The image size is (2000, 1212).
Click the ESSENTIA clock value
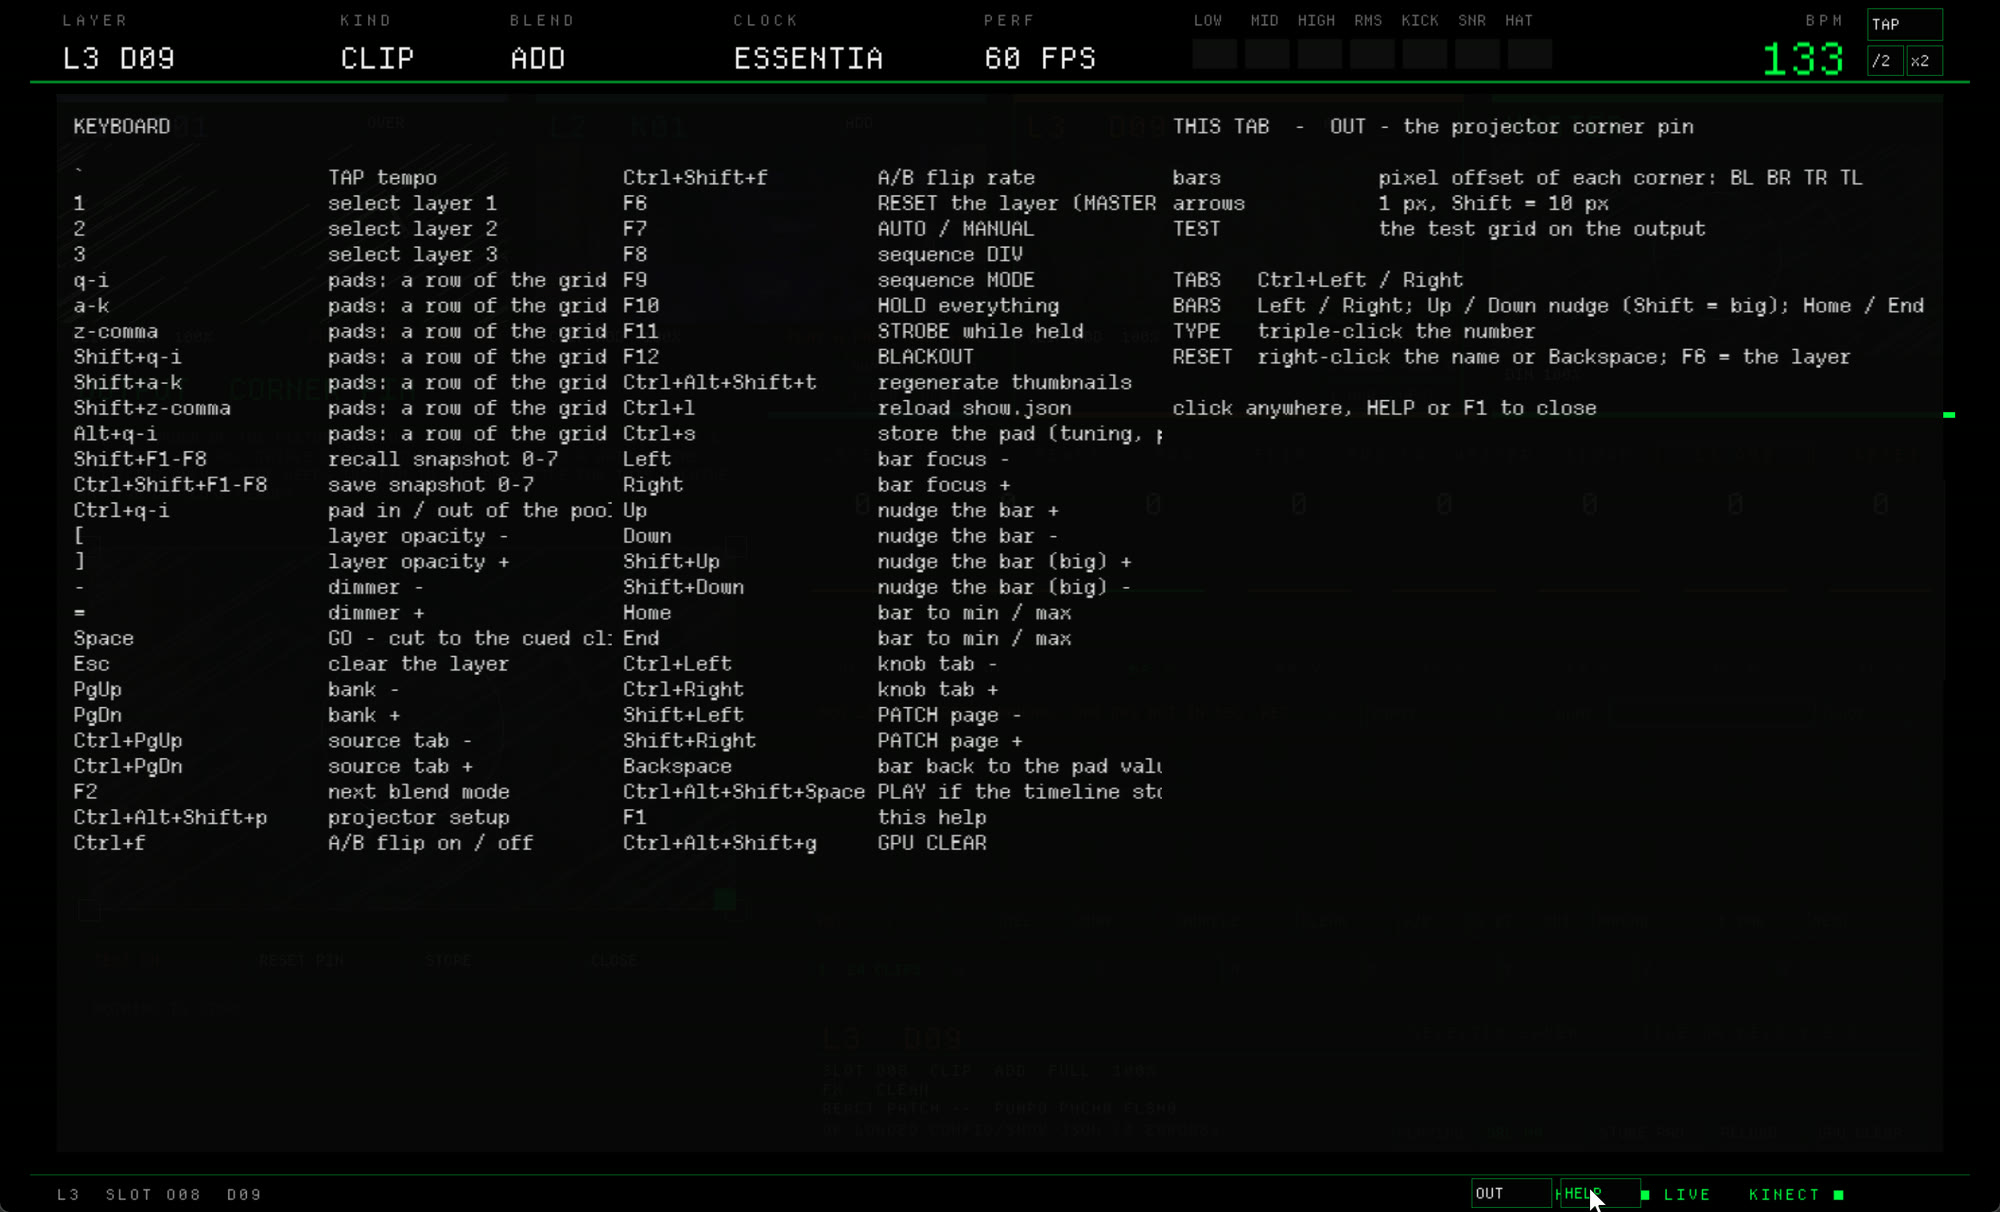click(808, 59)
